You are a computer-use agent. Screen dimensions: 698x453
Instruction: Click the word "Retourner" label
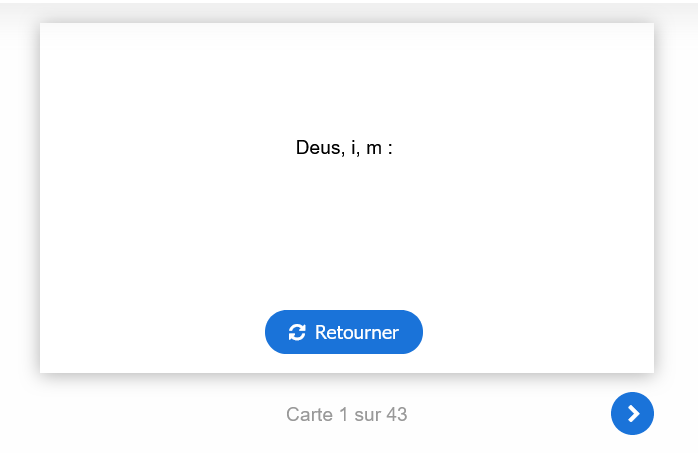[x=357, y=332]
